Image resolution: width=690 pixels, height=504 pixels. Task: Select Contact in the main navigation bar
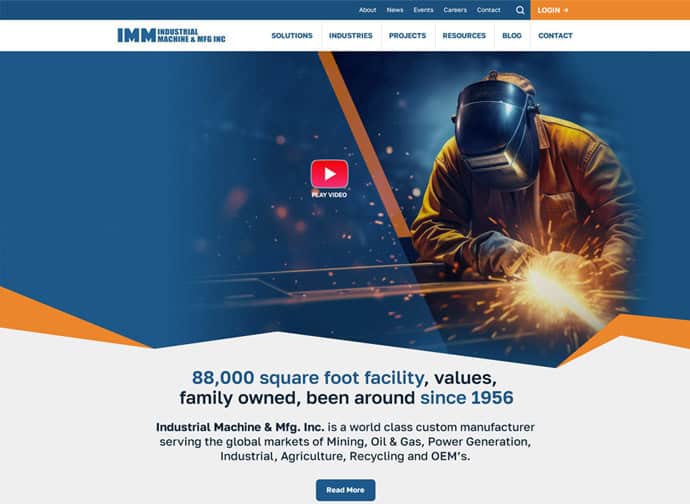tap(555, 36)
